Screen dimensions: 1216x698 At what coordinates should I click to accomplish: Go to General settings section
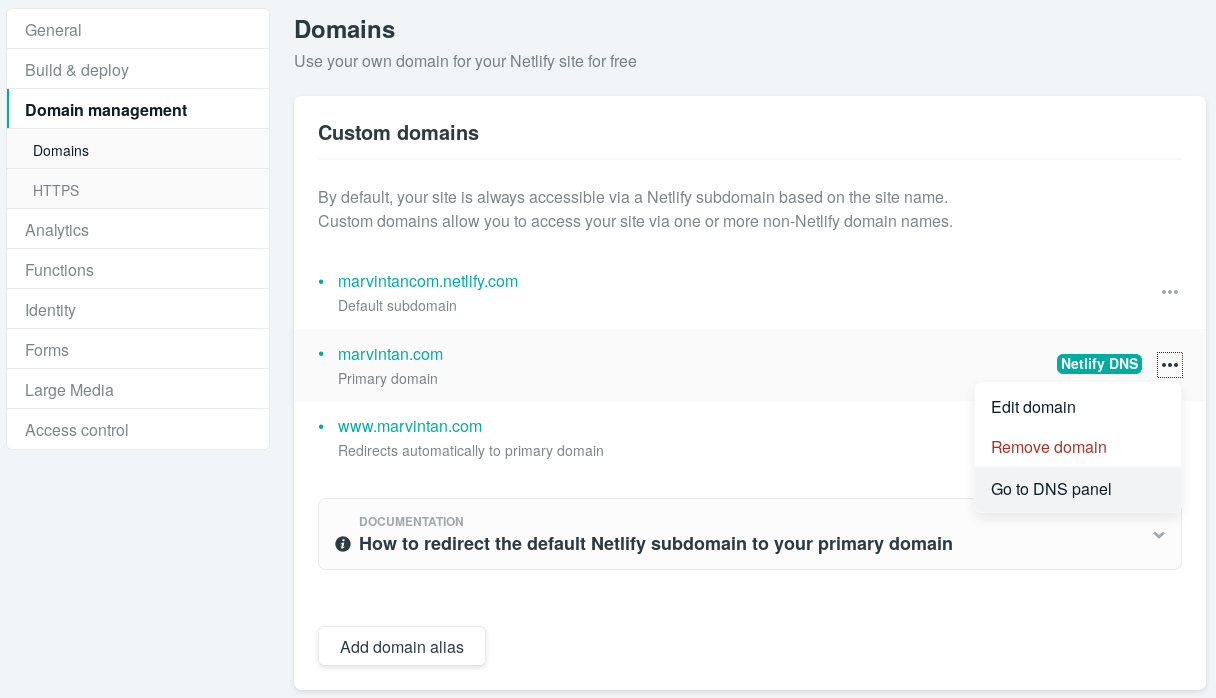point(54,30)
